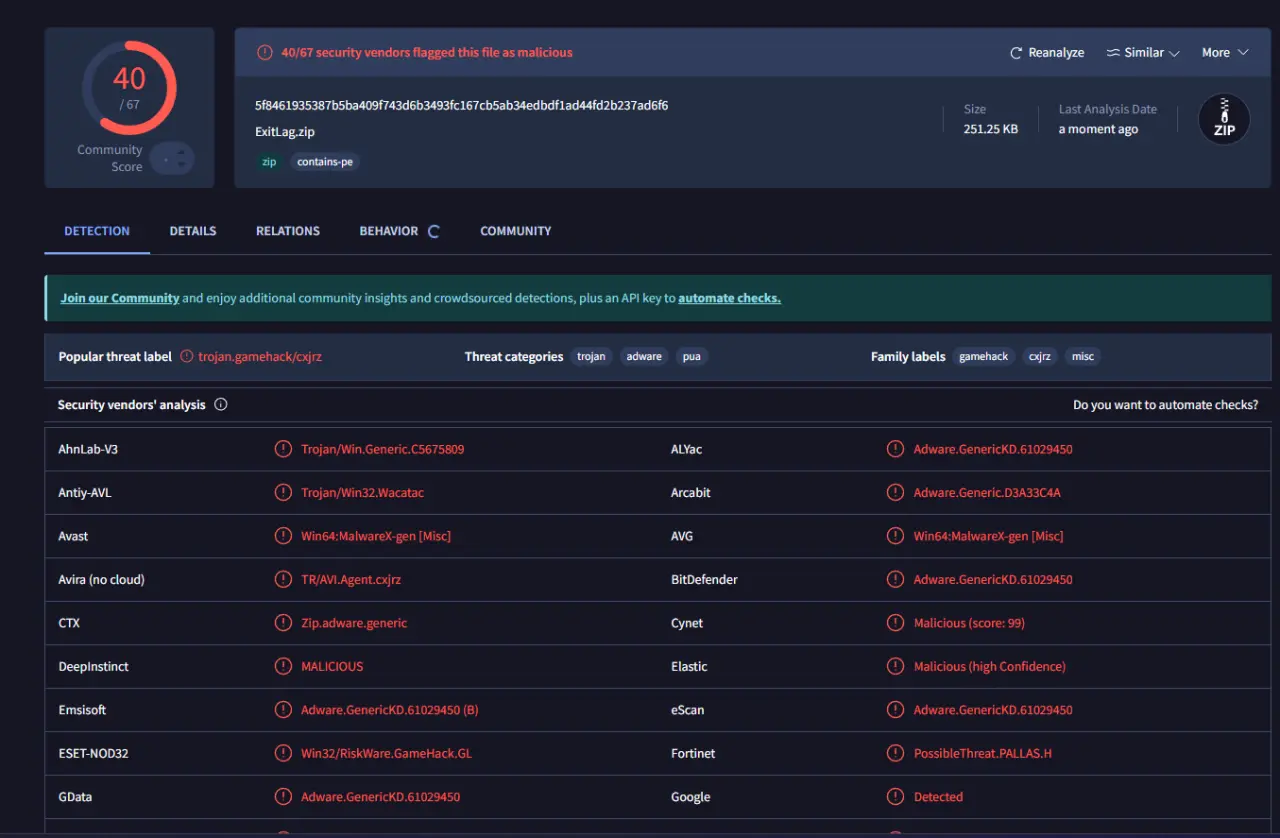
Task: Click the info icon beside Security vendors' analysis
Action: tap(221, 405)
